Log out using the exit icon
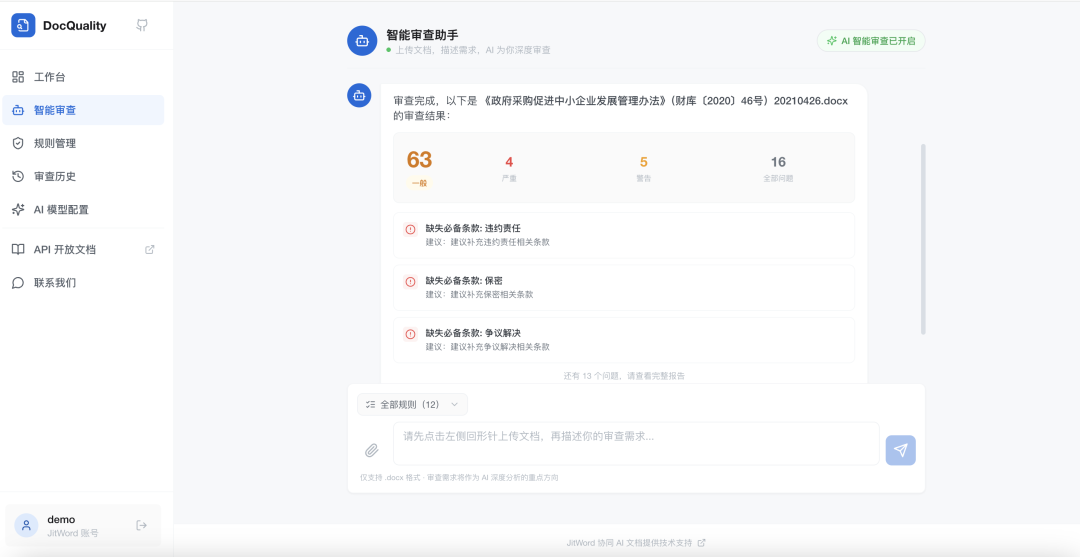This screenshot has width=1080, height=557. (142, 525)
